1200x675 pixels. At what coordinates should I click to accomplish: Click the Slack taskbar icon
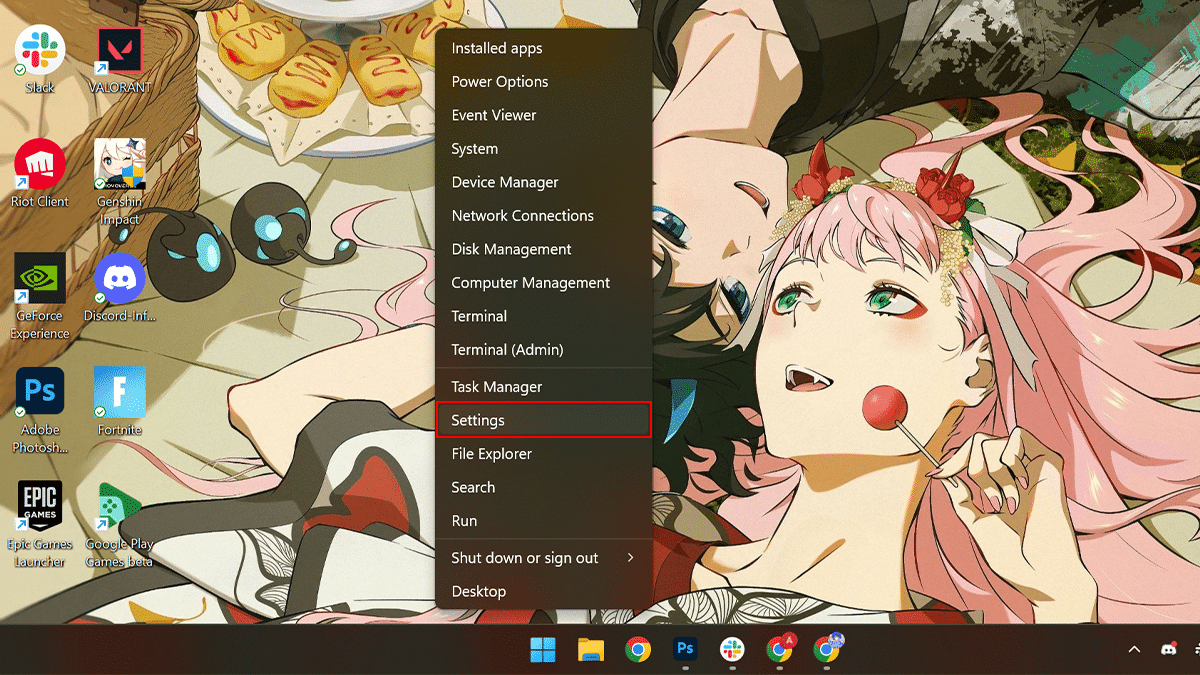[x=733, y=649]
